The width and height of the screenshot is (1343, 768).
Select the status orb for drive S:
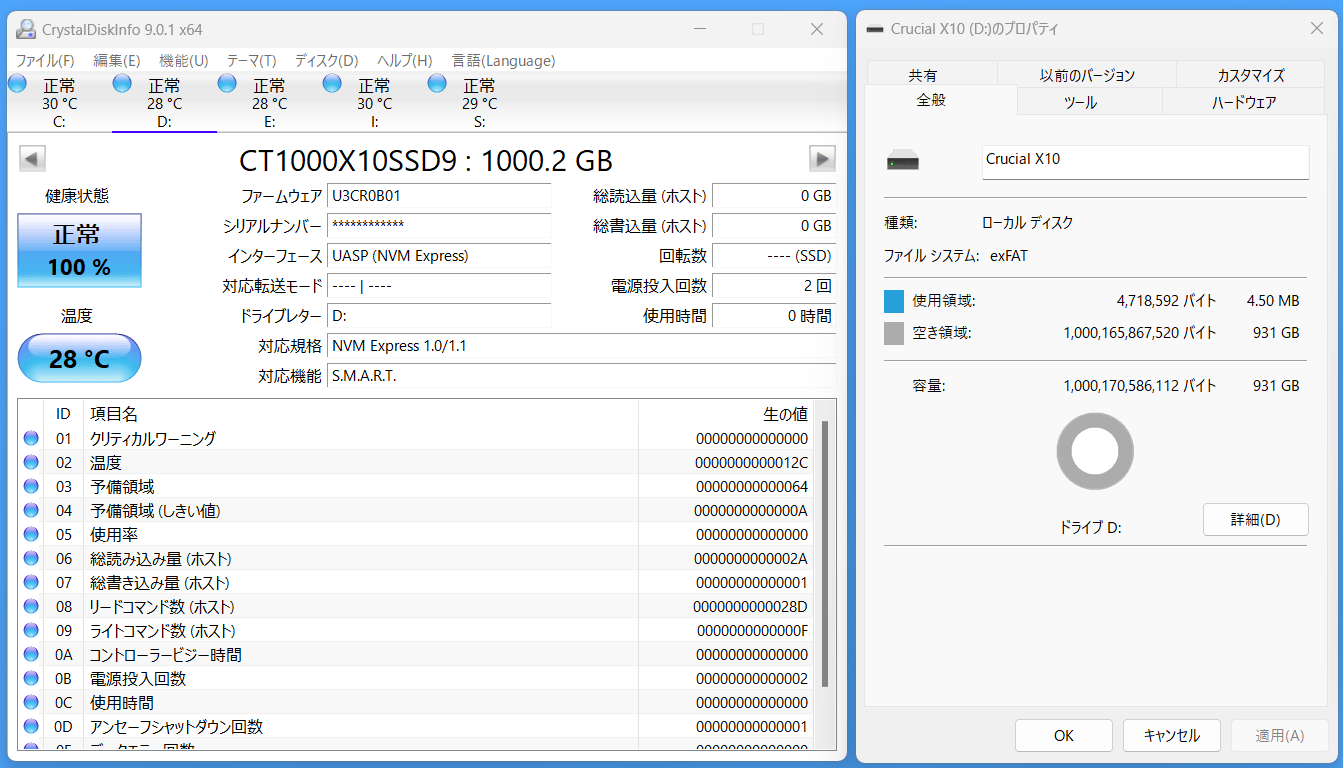[x=437, y=84]
